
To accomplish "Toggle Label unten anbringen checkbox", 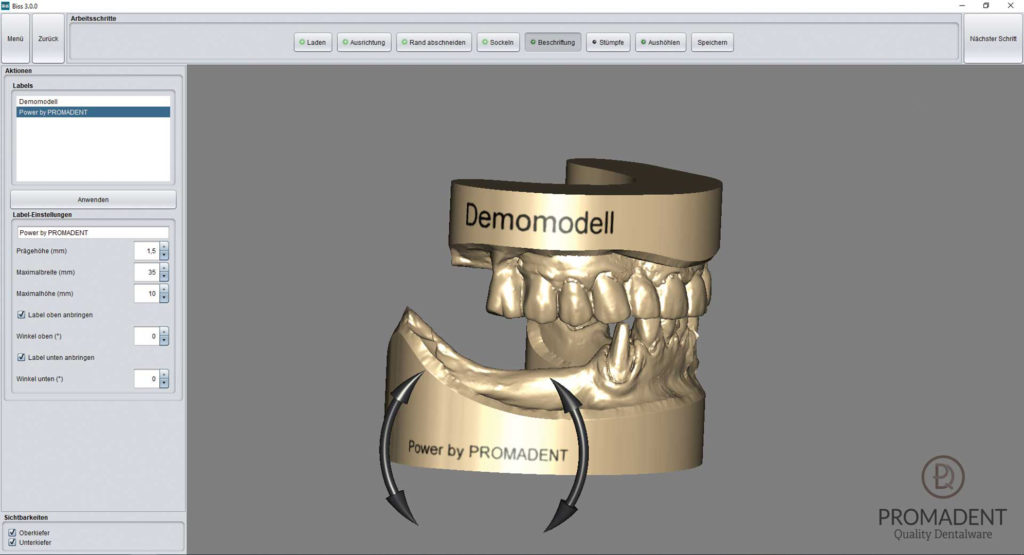I will [21, 357].
